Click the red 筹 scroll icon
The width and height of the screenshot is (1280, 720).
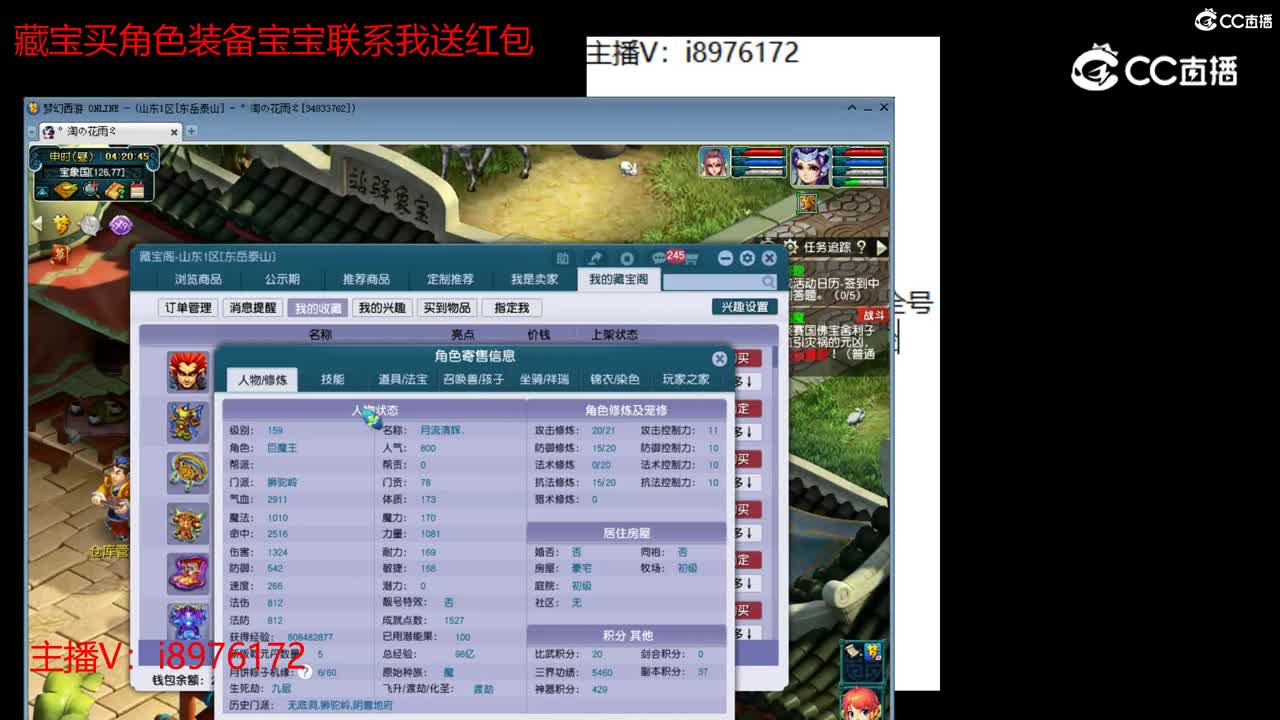pos(60,253)
